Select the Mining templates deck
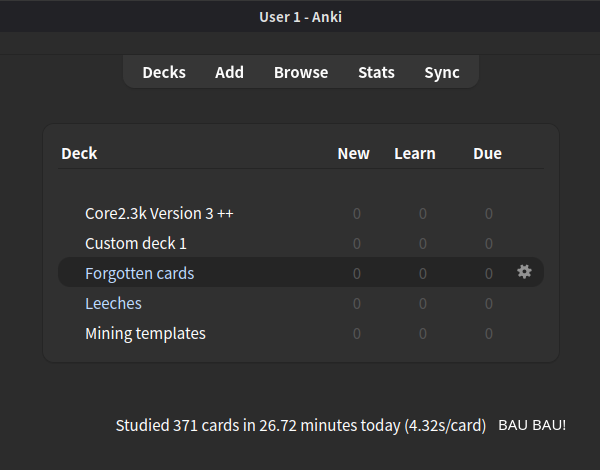 click(145, 333)
